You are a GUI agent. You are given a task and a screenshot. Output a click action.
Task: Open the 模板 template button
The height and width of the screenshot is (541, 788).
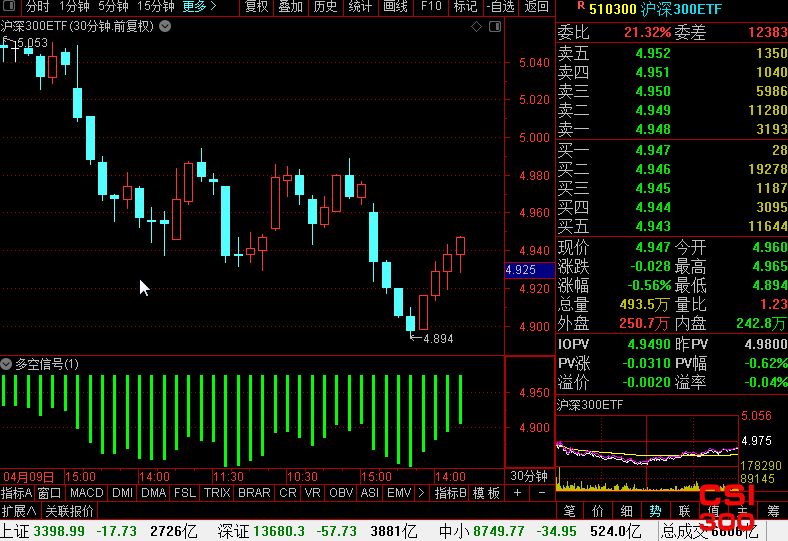(x=486, y=493)
